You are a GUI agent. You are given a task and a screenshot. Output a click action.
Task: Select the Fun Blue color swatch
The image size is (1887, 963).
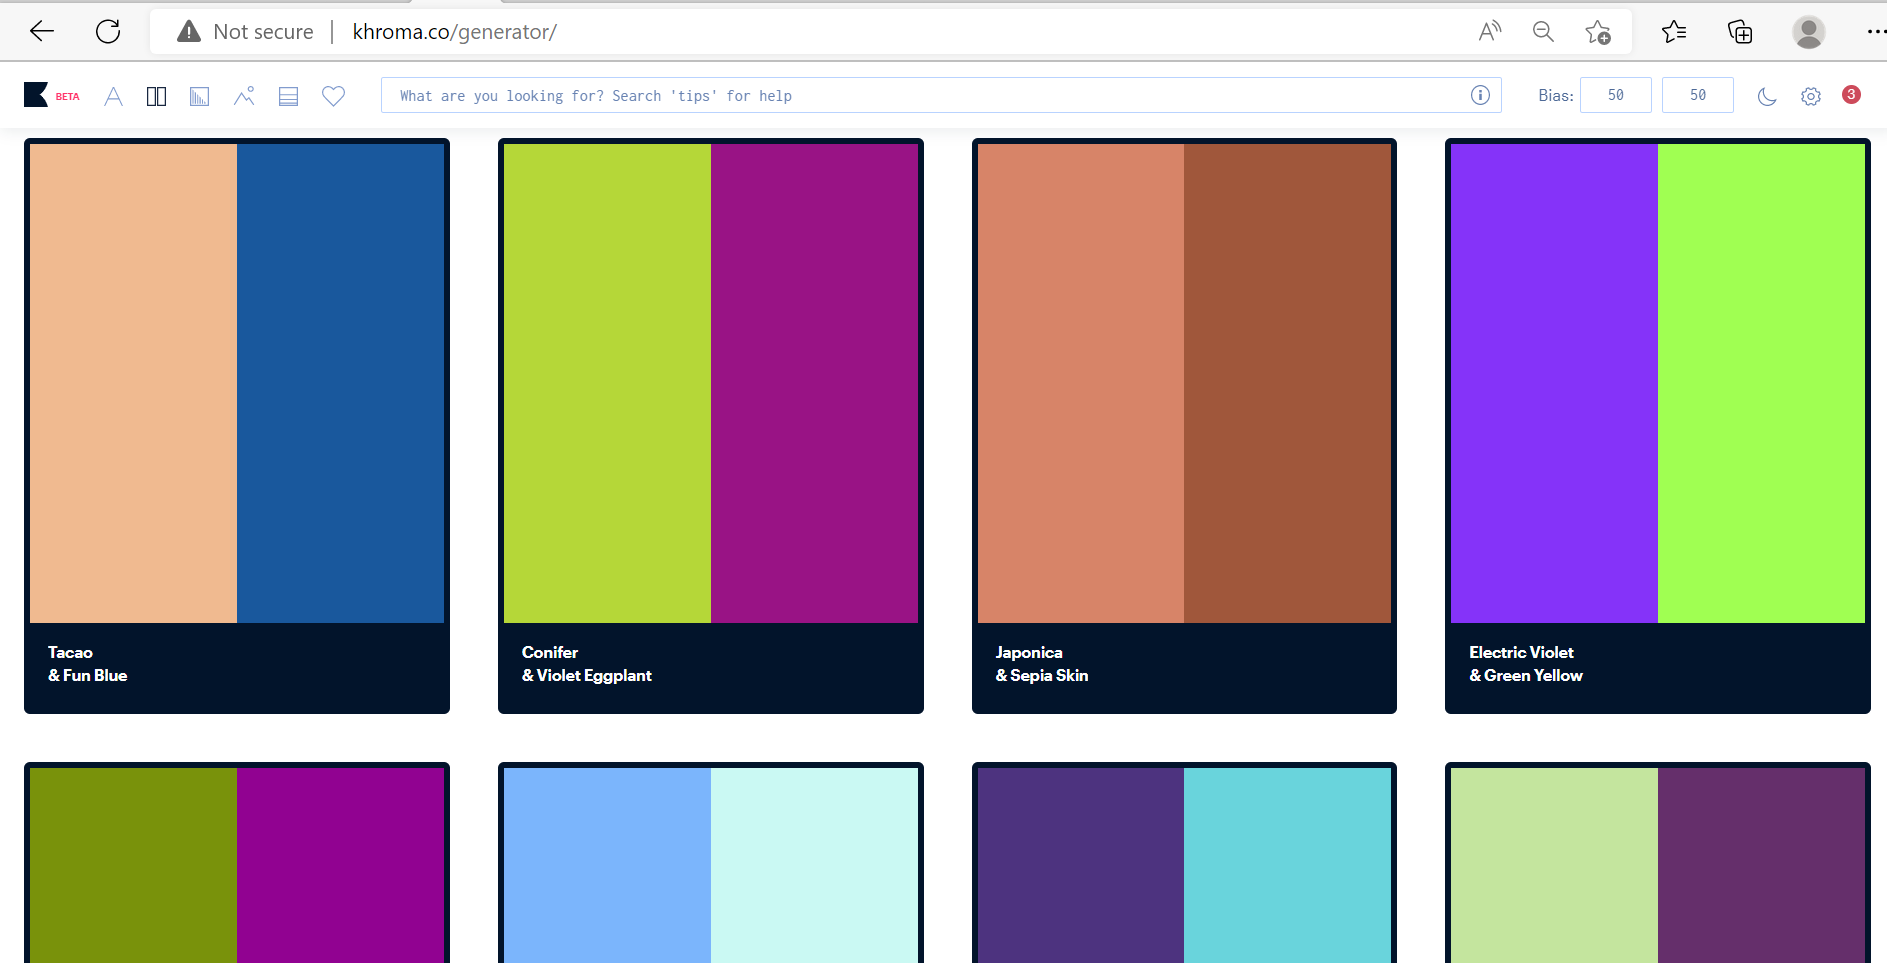coord(340,382)
